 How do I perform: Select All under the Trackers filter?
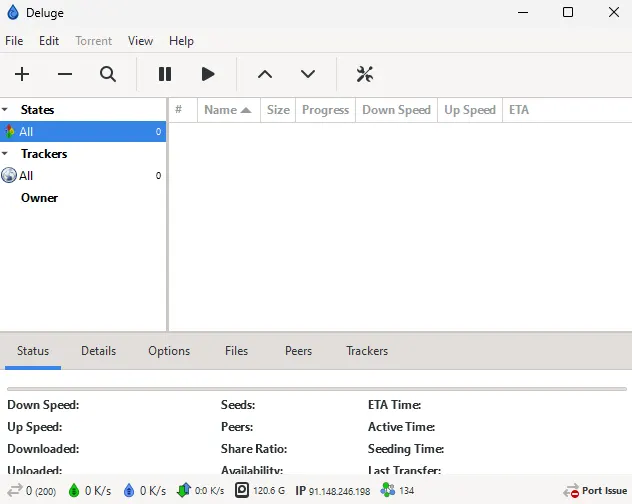(26, 176)
